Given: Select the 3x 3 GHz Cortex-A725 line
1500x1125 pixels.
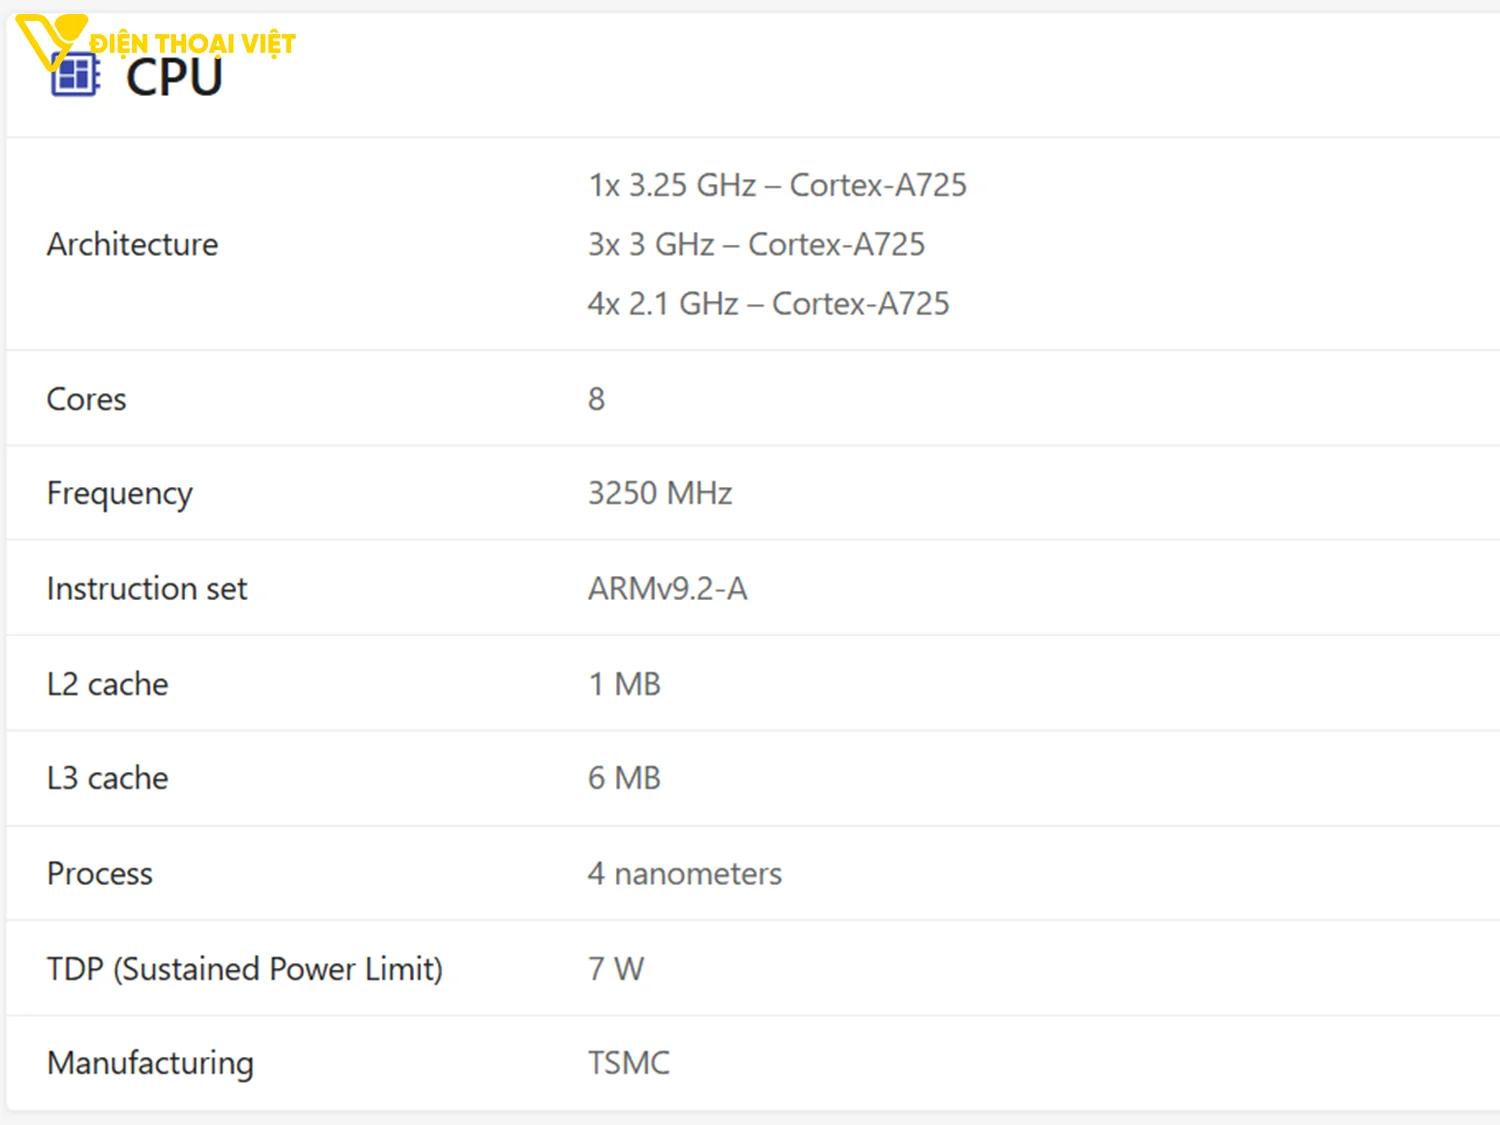Looking at the screenshot, I should [756, 245].
